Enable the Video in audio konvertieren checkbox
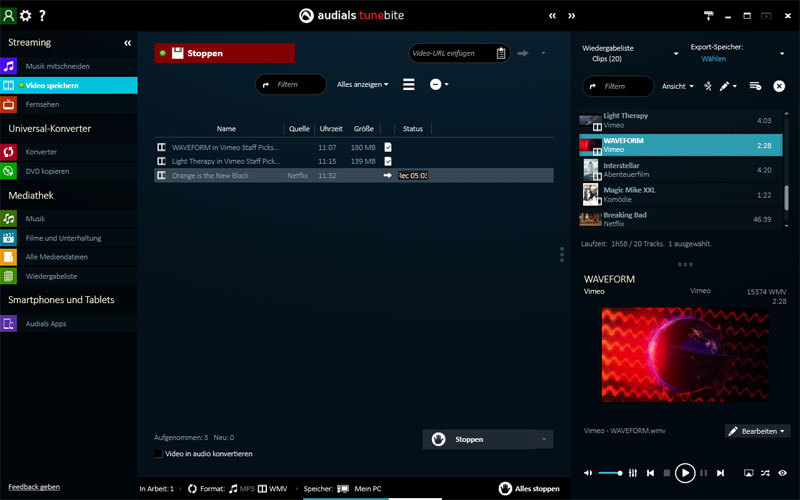Viewport: 800px width, 500px height. click(159, 453)
